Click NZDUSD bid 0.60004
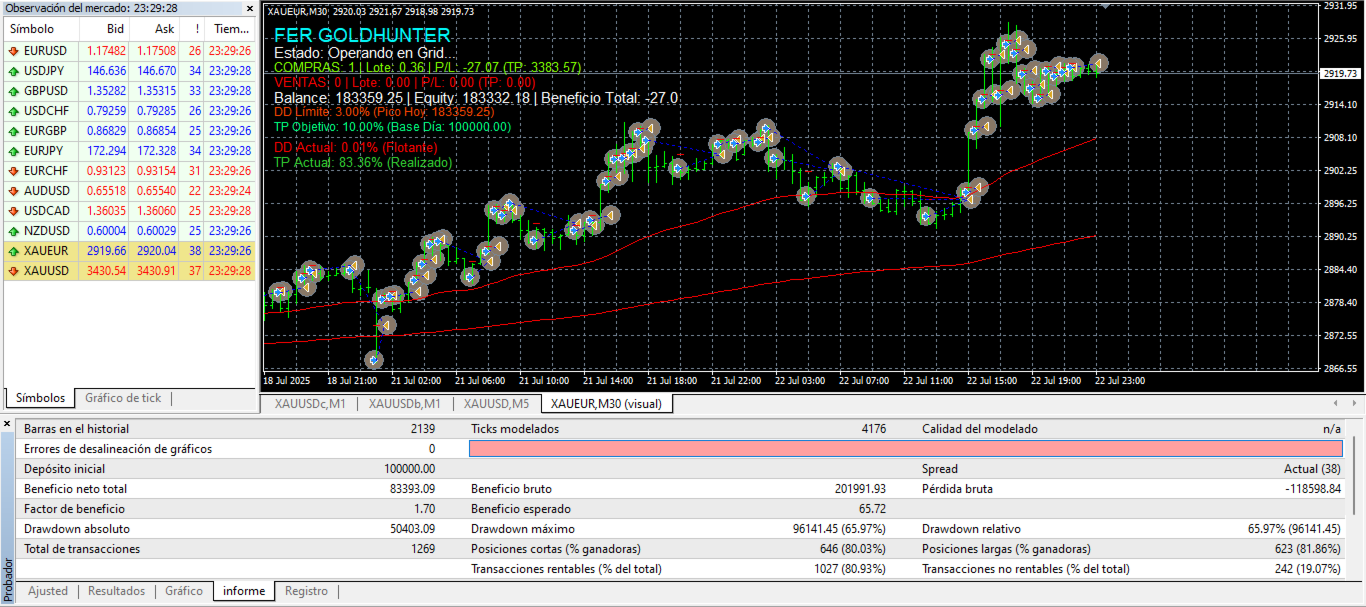 tap(107, 231)
